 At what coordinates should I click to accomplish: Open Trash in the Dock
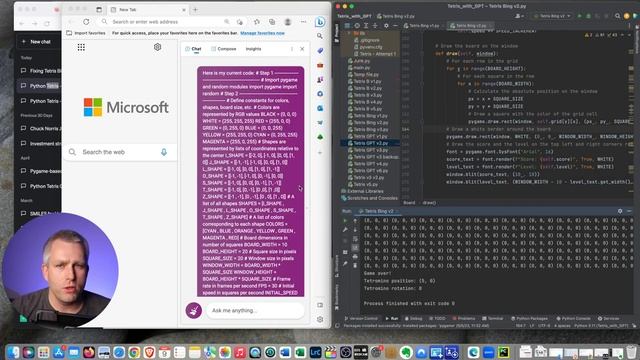point(631,351)
